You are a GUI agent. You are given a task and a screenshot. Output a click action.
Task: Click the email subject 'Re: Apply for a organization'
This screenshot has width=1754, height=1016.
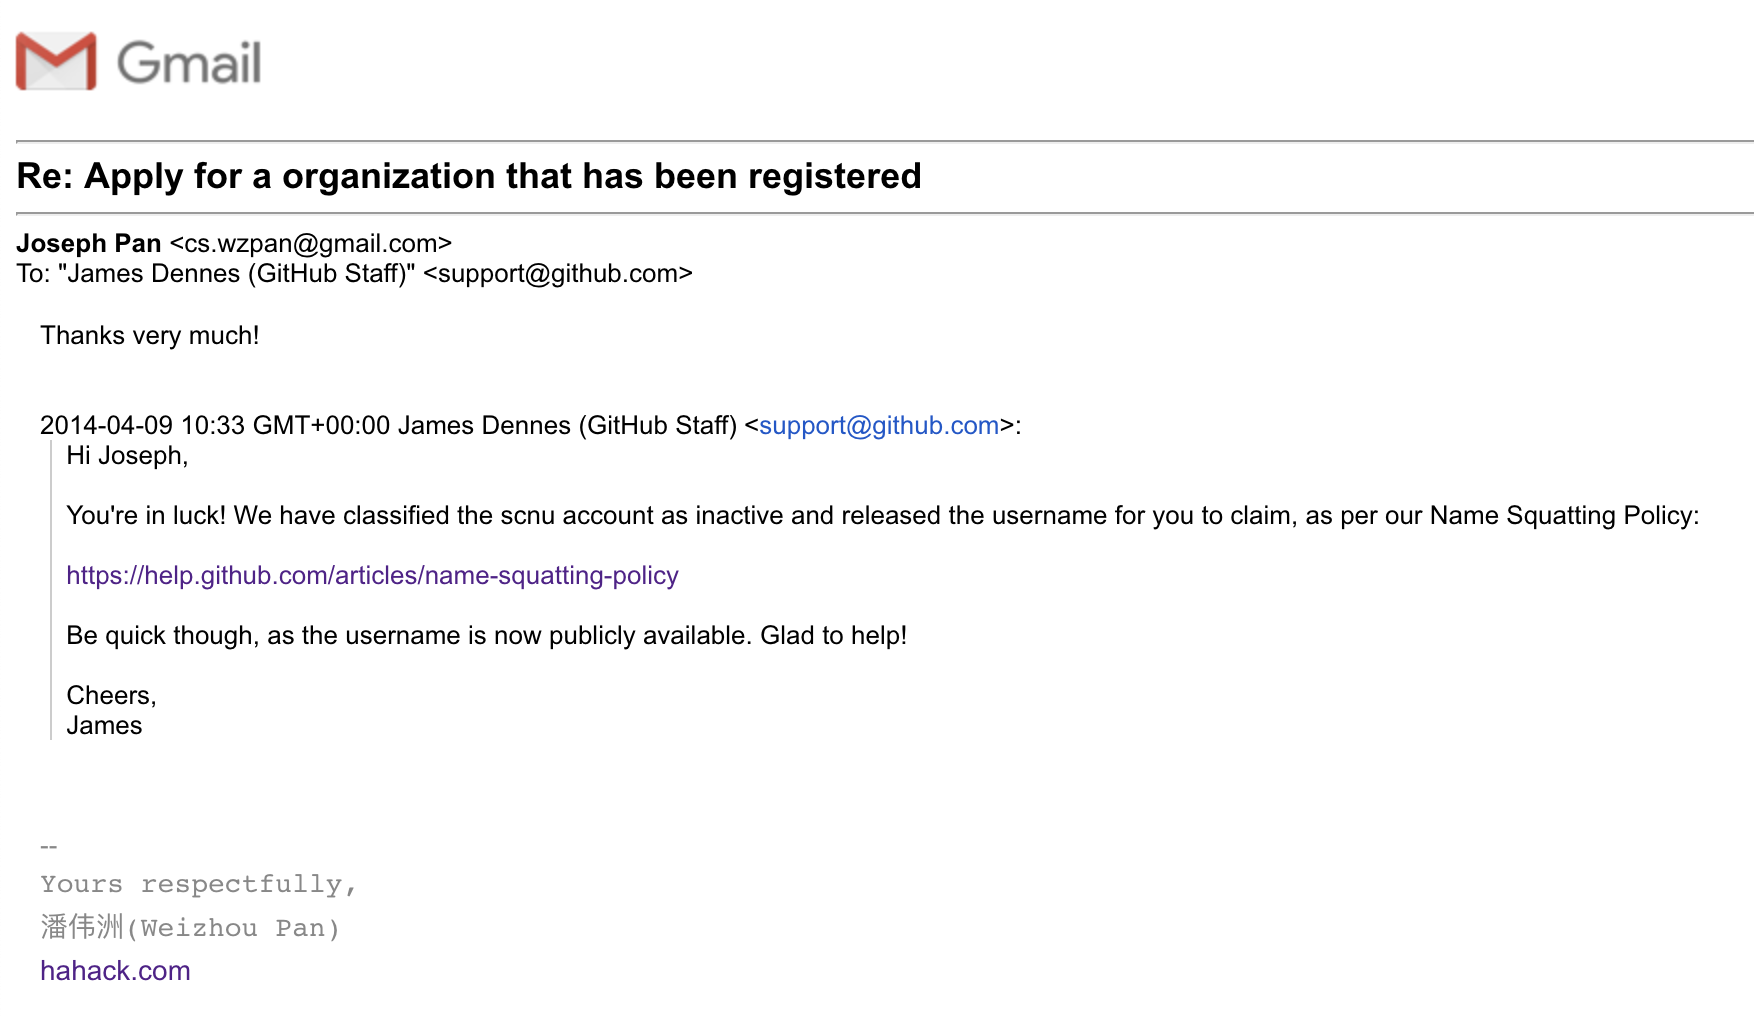tap(469, 176)
